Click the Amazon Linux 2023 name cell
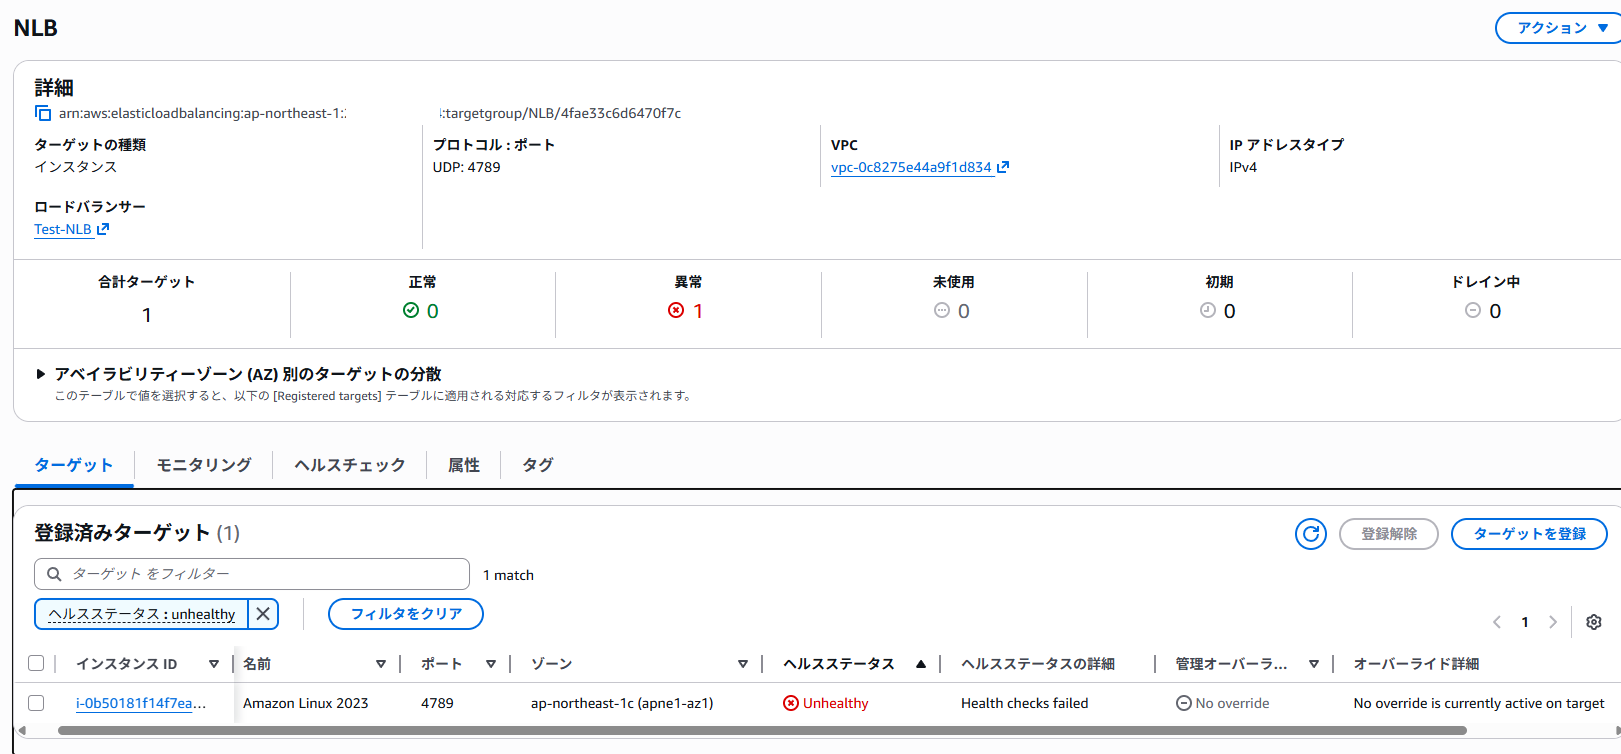The height and width of the screenshot is (754, 1621). (x=306, y=703)
